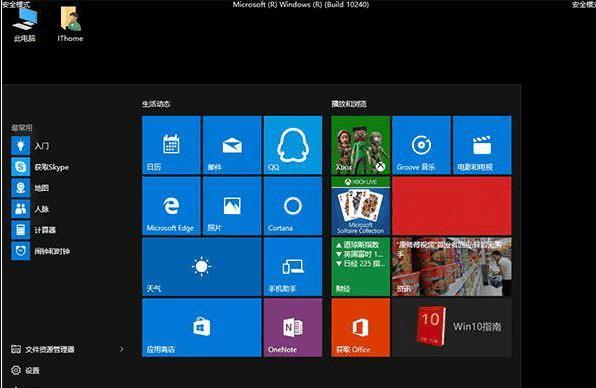Click the 获取 Office tile
The height and width of the screenshot is (388, 596).
click(x=360, y=327)
